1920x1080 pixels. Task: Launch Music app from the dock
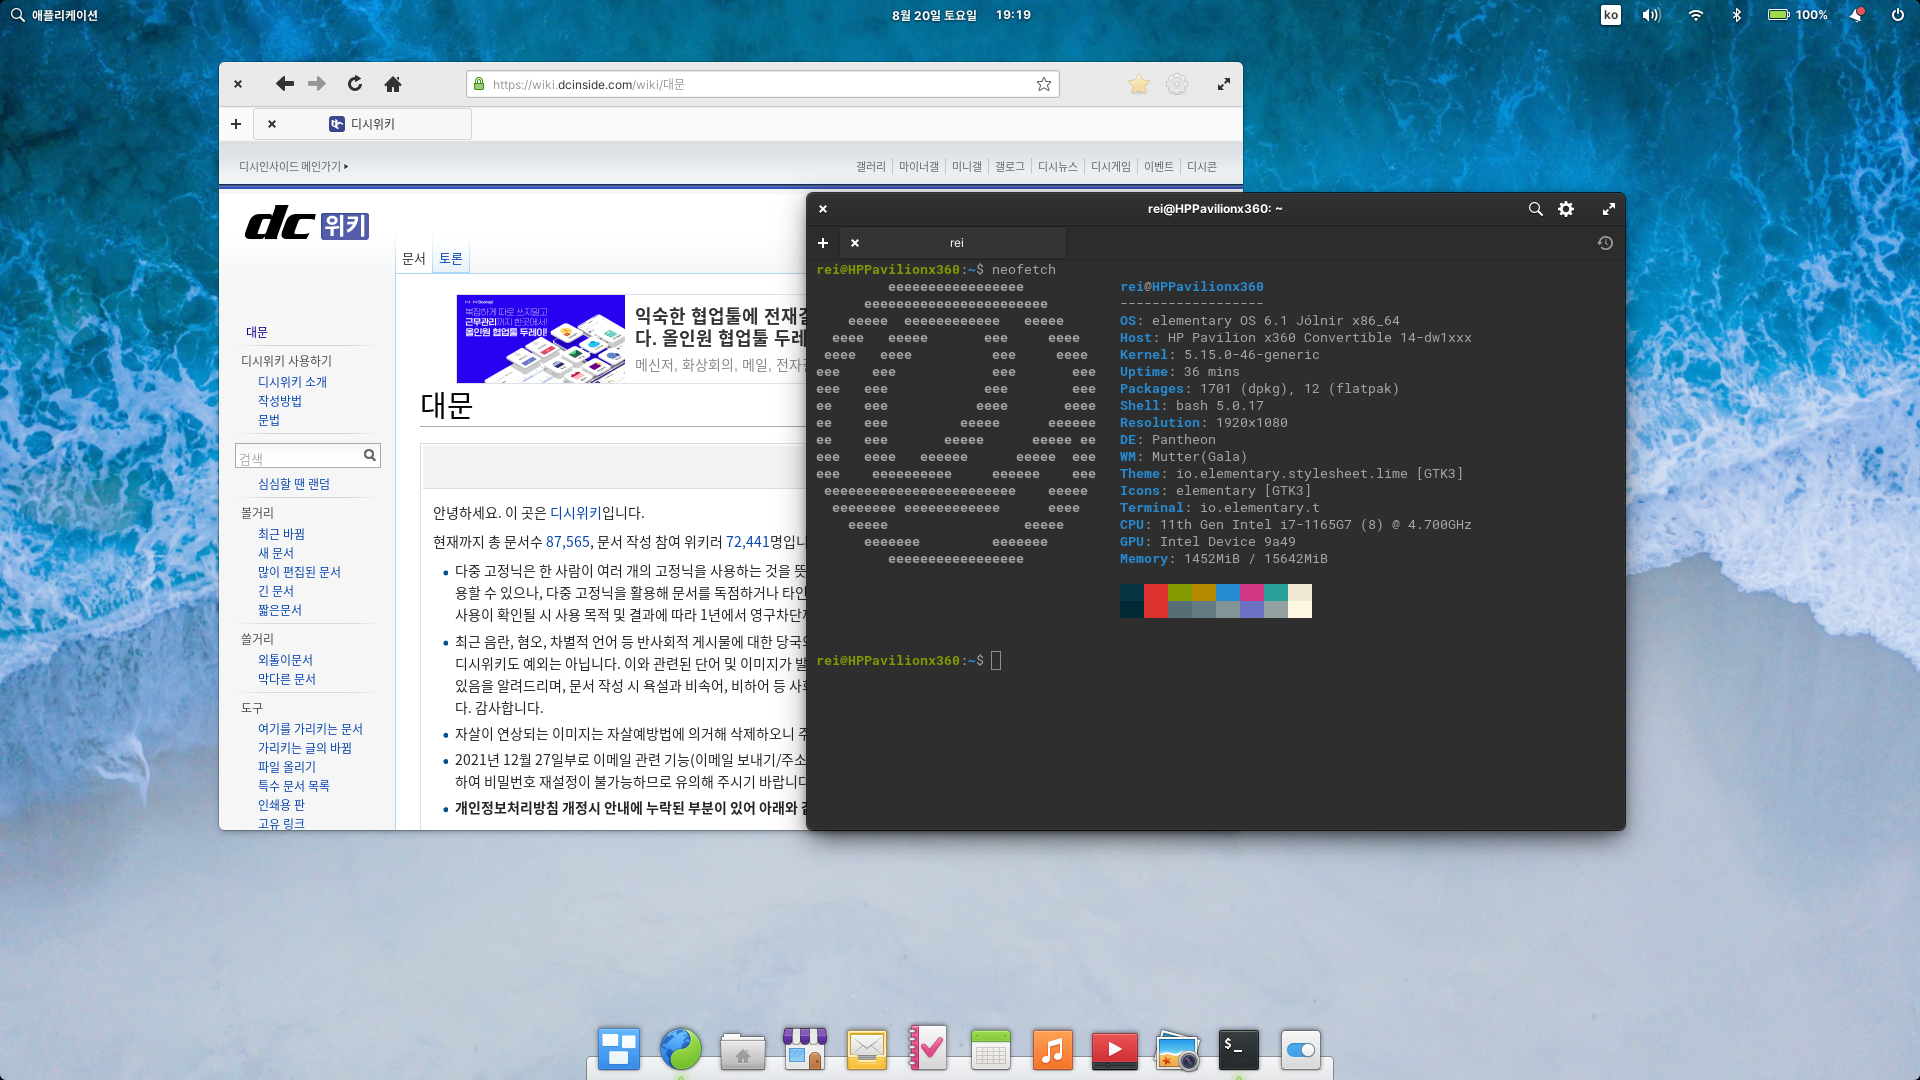click(x=1052, y=1050)
